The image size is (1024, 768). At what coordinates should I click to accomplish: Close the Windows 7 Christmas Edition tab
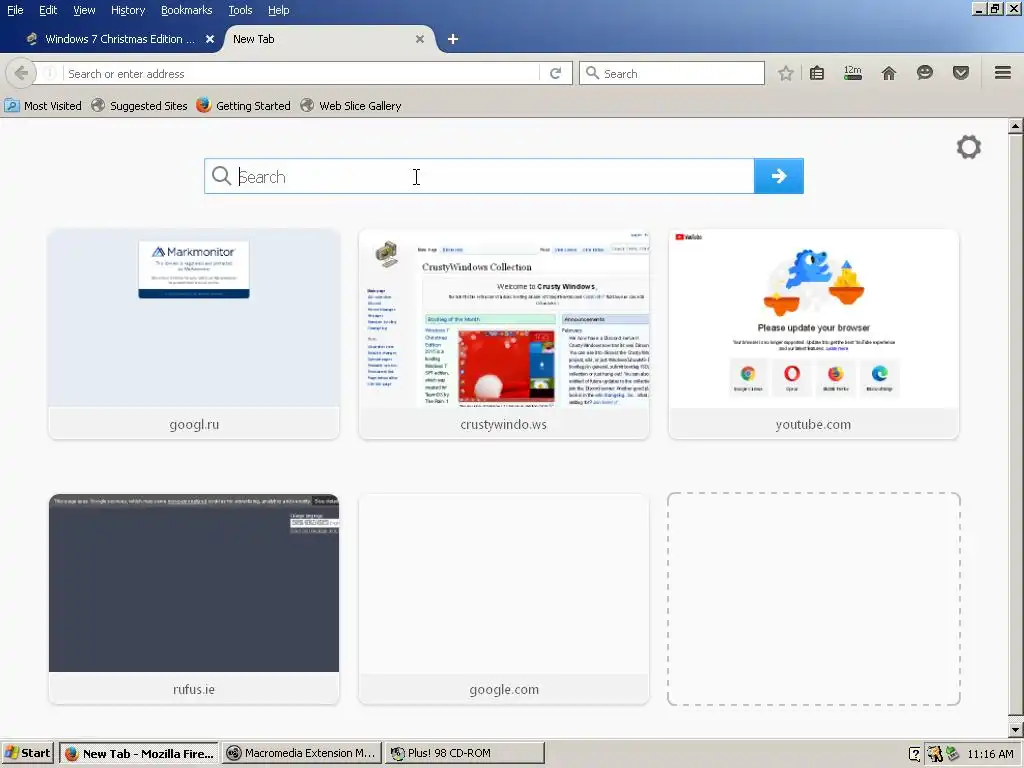[x=210, y=39]
